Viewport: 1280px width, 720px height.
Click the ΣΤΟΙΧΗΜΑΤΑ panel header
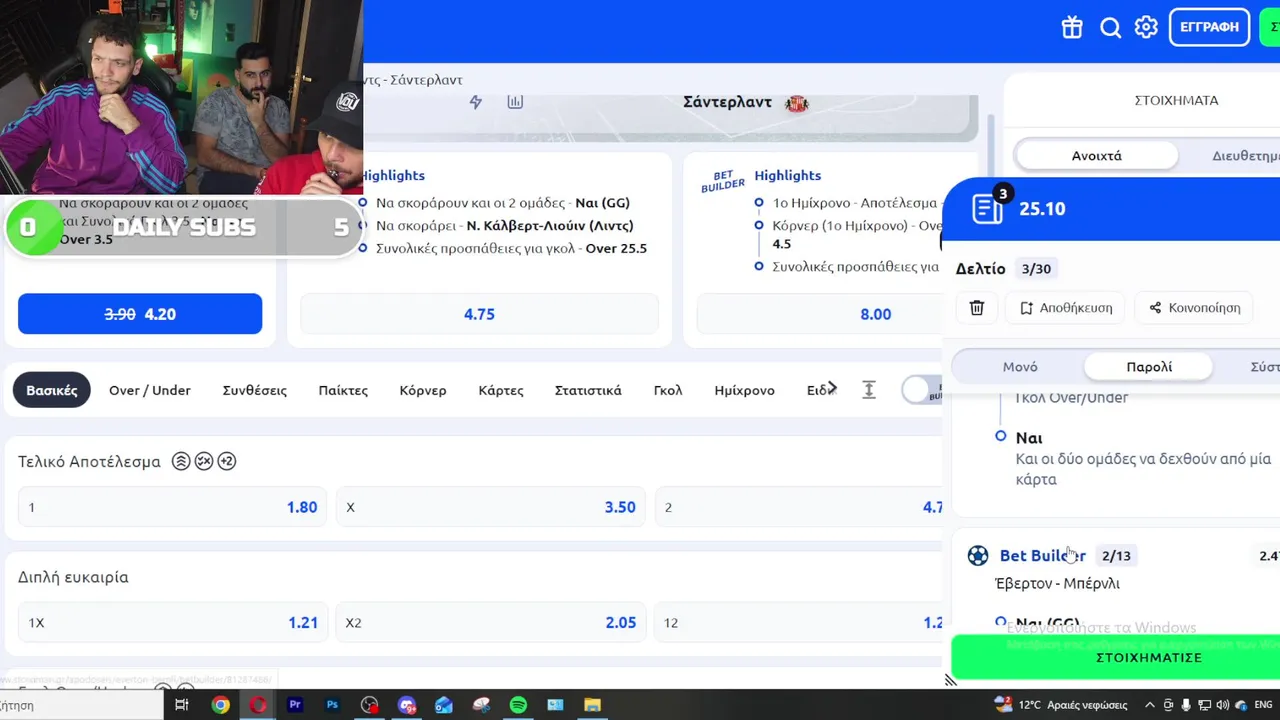(1176, 100)
